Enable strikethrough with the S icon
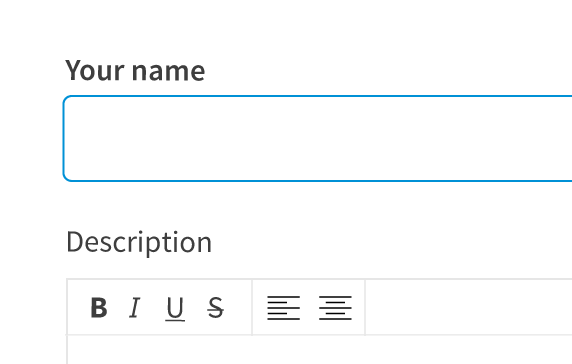The image size is (572, 364). 215,308
